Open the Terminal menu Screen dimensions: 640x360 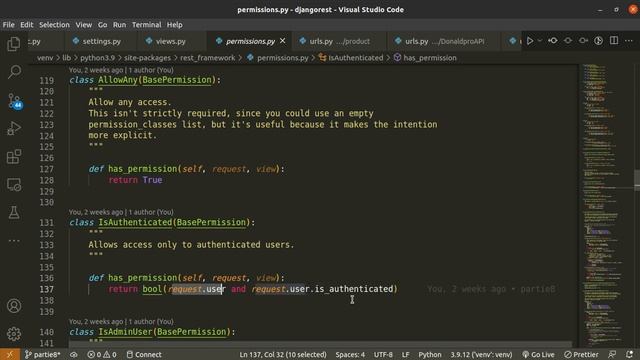tap(147, 25)
